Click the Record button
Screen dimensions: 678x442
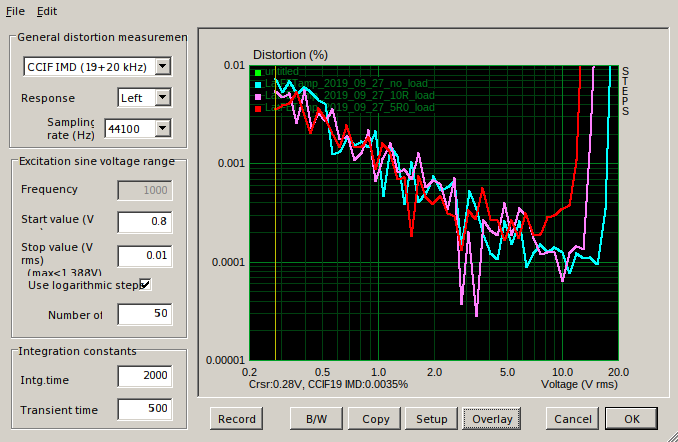tap(237, 419)
